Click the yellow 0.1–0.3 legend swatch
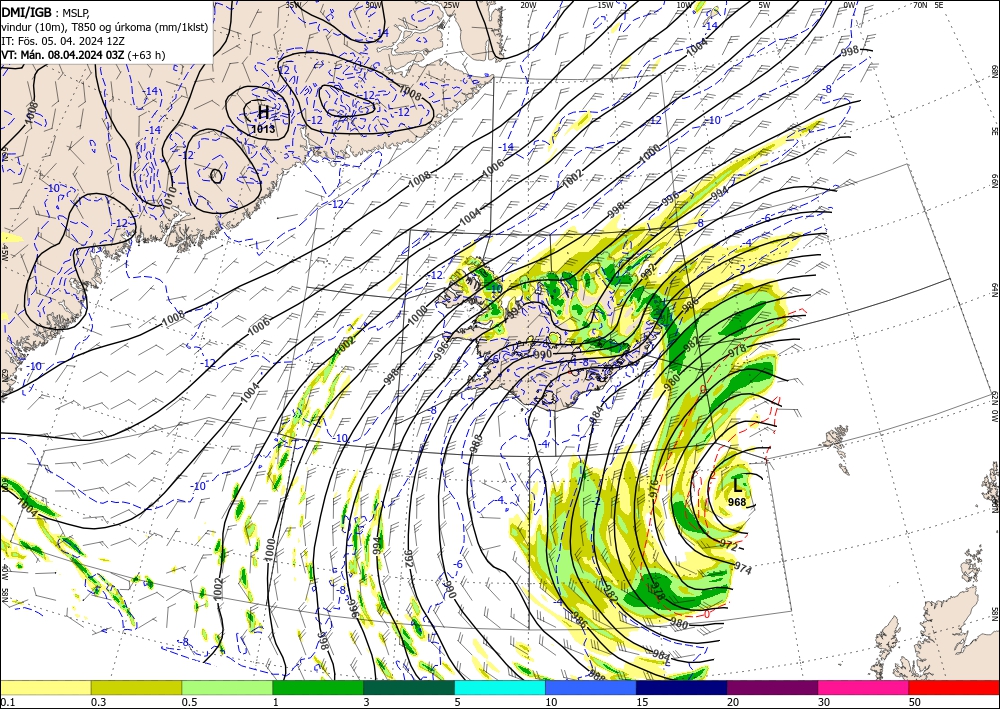This screenshot has height=709, width=1000. [46, 687]
